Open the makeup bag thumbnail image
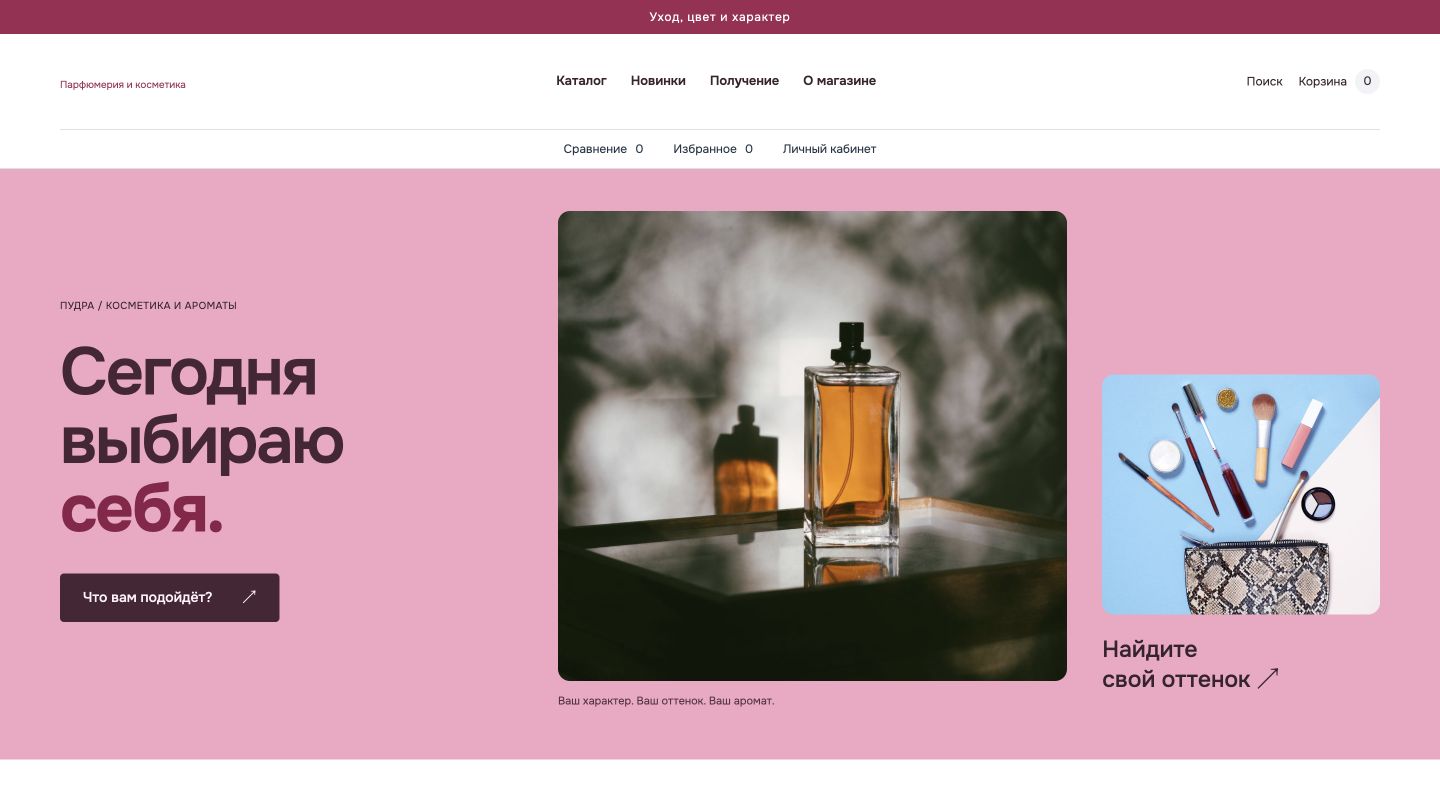Screen dimensions: 1440x810 tap(1241, 494)
